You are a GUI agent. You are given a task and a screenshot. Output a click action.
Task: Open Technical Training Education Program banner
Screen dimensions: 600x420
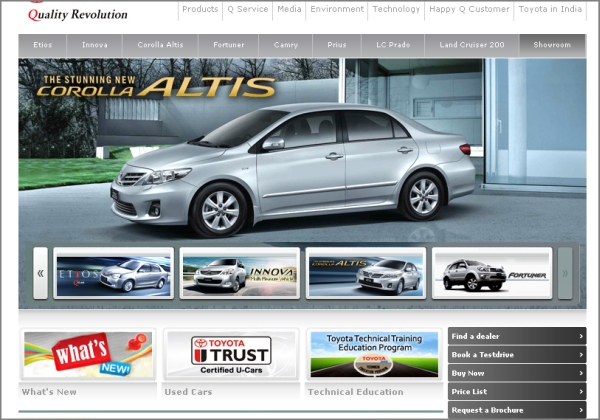pyautogui.click(x=374, y=355)
